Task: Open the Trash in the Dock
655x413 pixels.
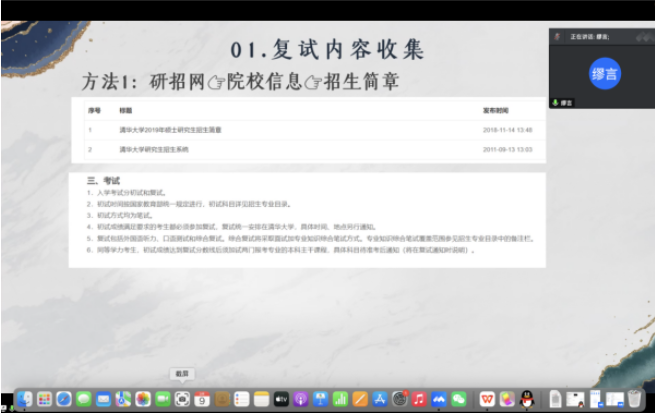Action: pyautogui.click(x=634, y=399)
